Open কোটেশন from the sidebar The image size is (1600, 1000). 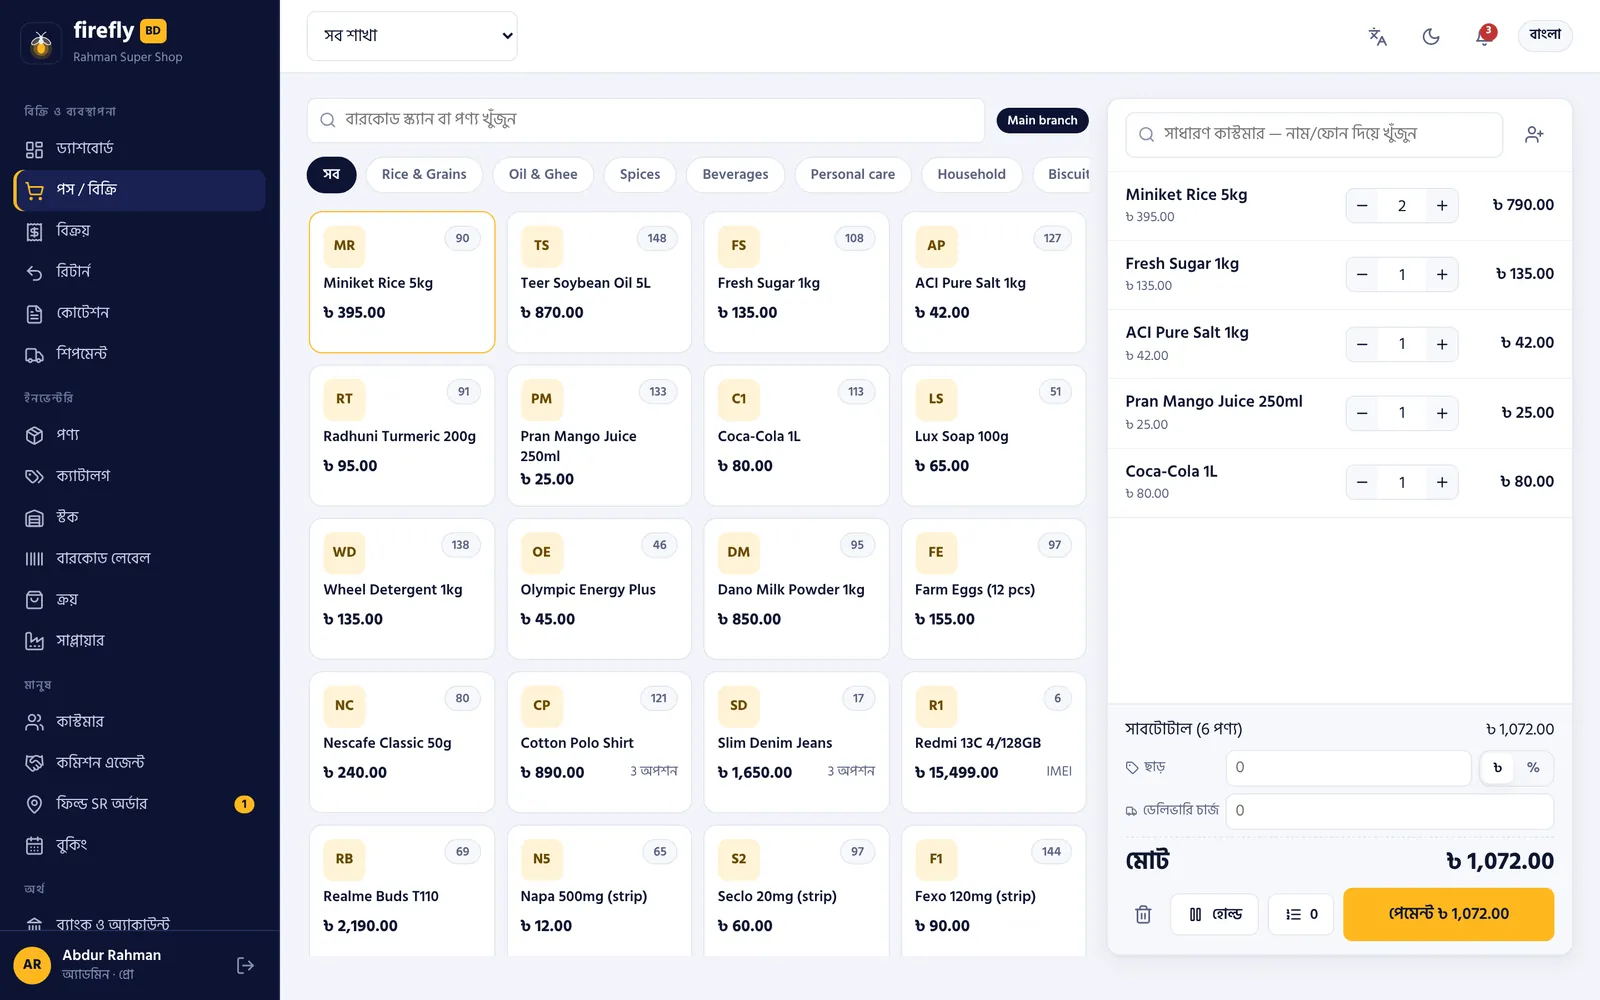(x=140, y=313)
